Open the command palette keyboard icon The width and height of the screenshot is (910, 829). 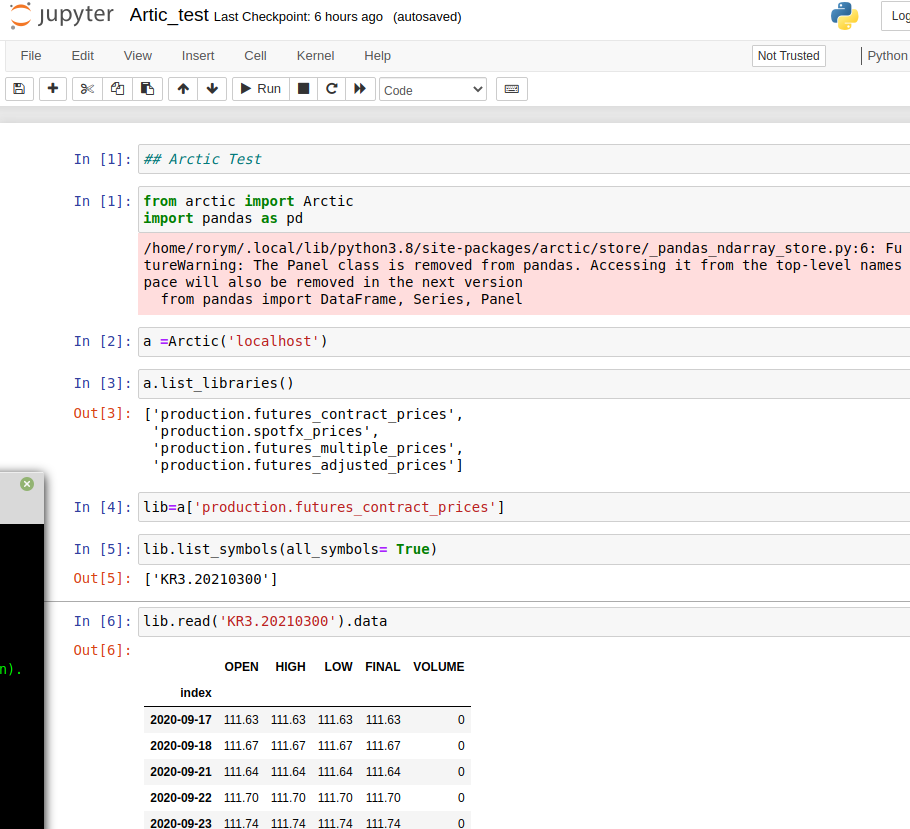(x=512, y=89)
